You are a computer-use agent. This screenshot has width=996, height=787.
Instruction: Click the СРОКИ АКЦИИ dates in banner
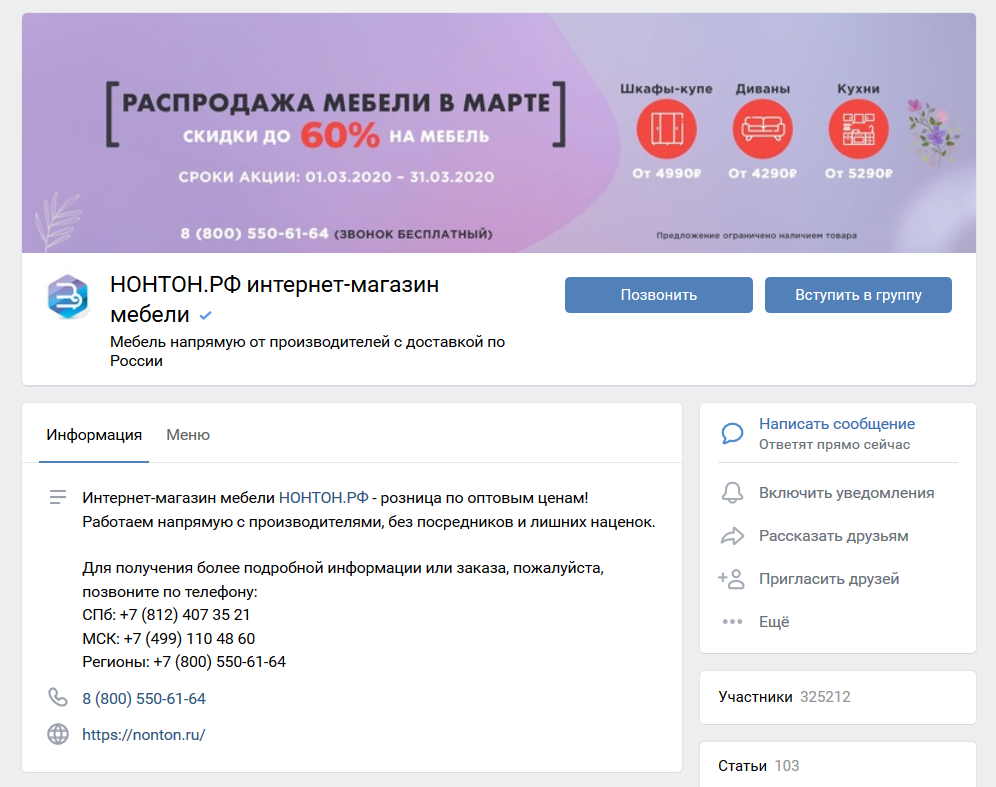(336, 177)
